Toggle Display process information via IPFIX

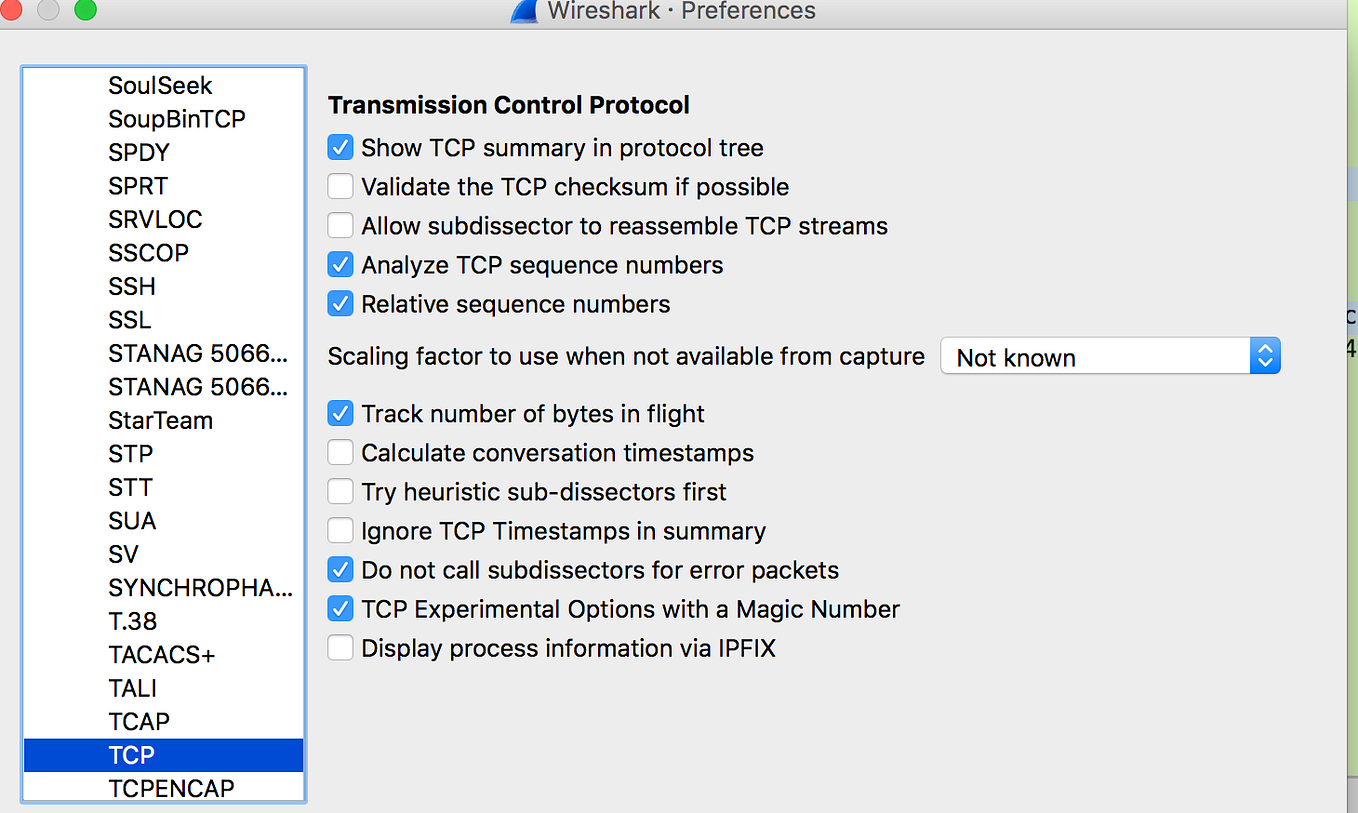click(x=341, y=648)
